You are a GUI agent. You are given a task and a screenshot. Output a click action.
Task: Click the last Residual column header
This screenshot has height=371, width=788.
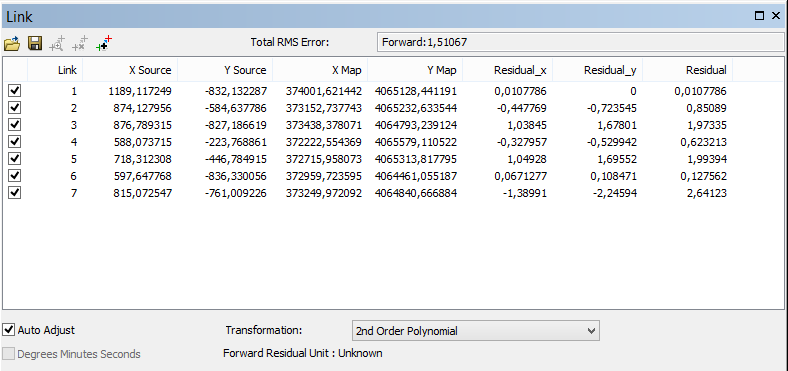click(687, 70)
